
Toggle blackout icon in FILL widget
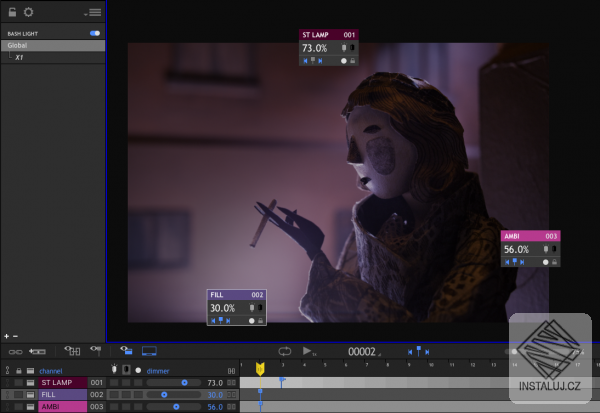(260, 307)
